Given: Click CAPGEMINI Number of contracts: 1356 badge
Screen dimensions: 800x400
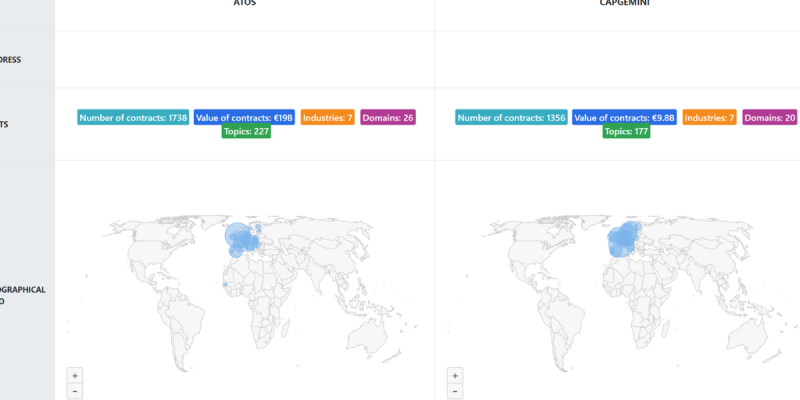Looking at the screenshot, I should click(511, 117).
